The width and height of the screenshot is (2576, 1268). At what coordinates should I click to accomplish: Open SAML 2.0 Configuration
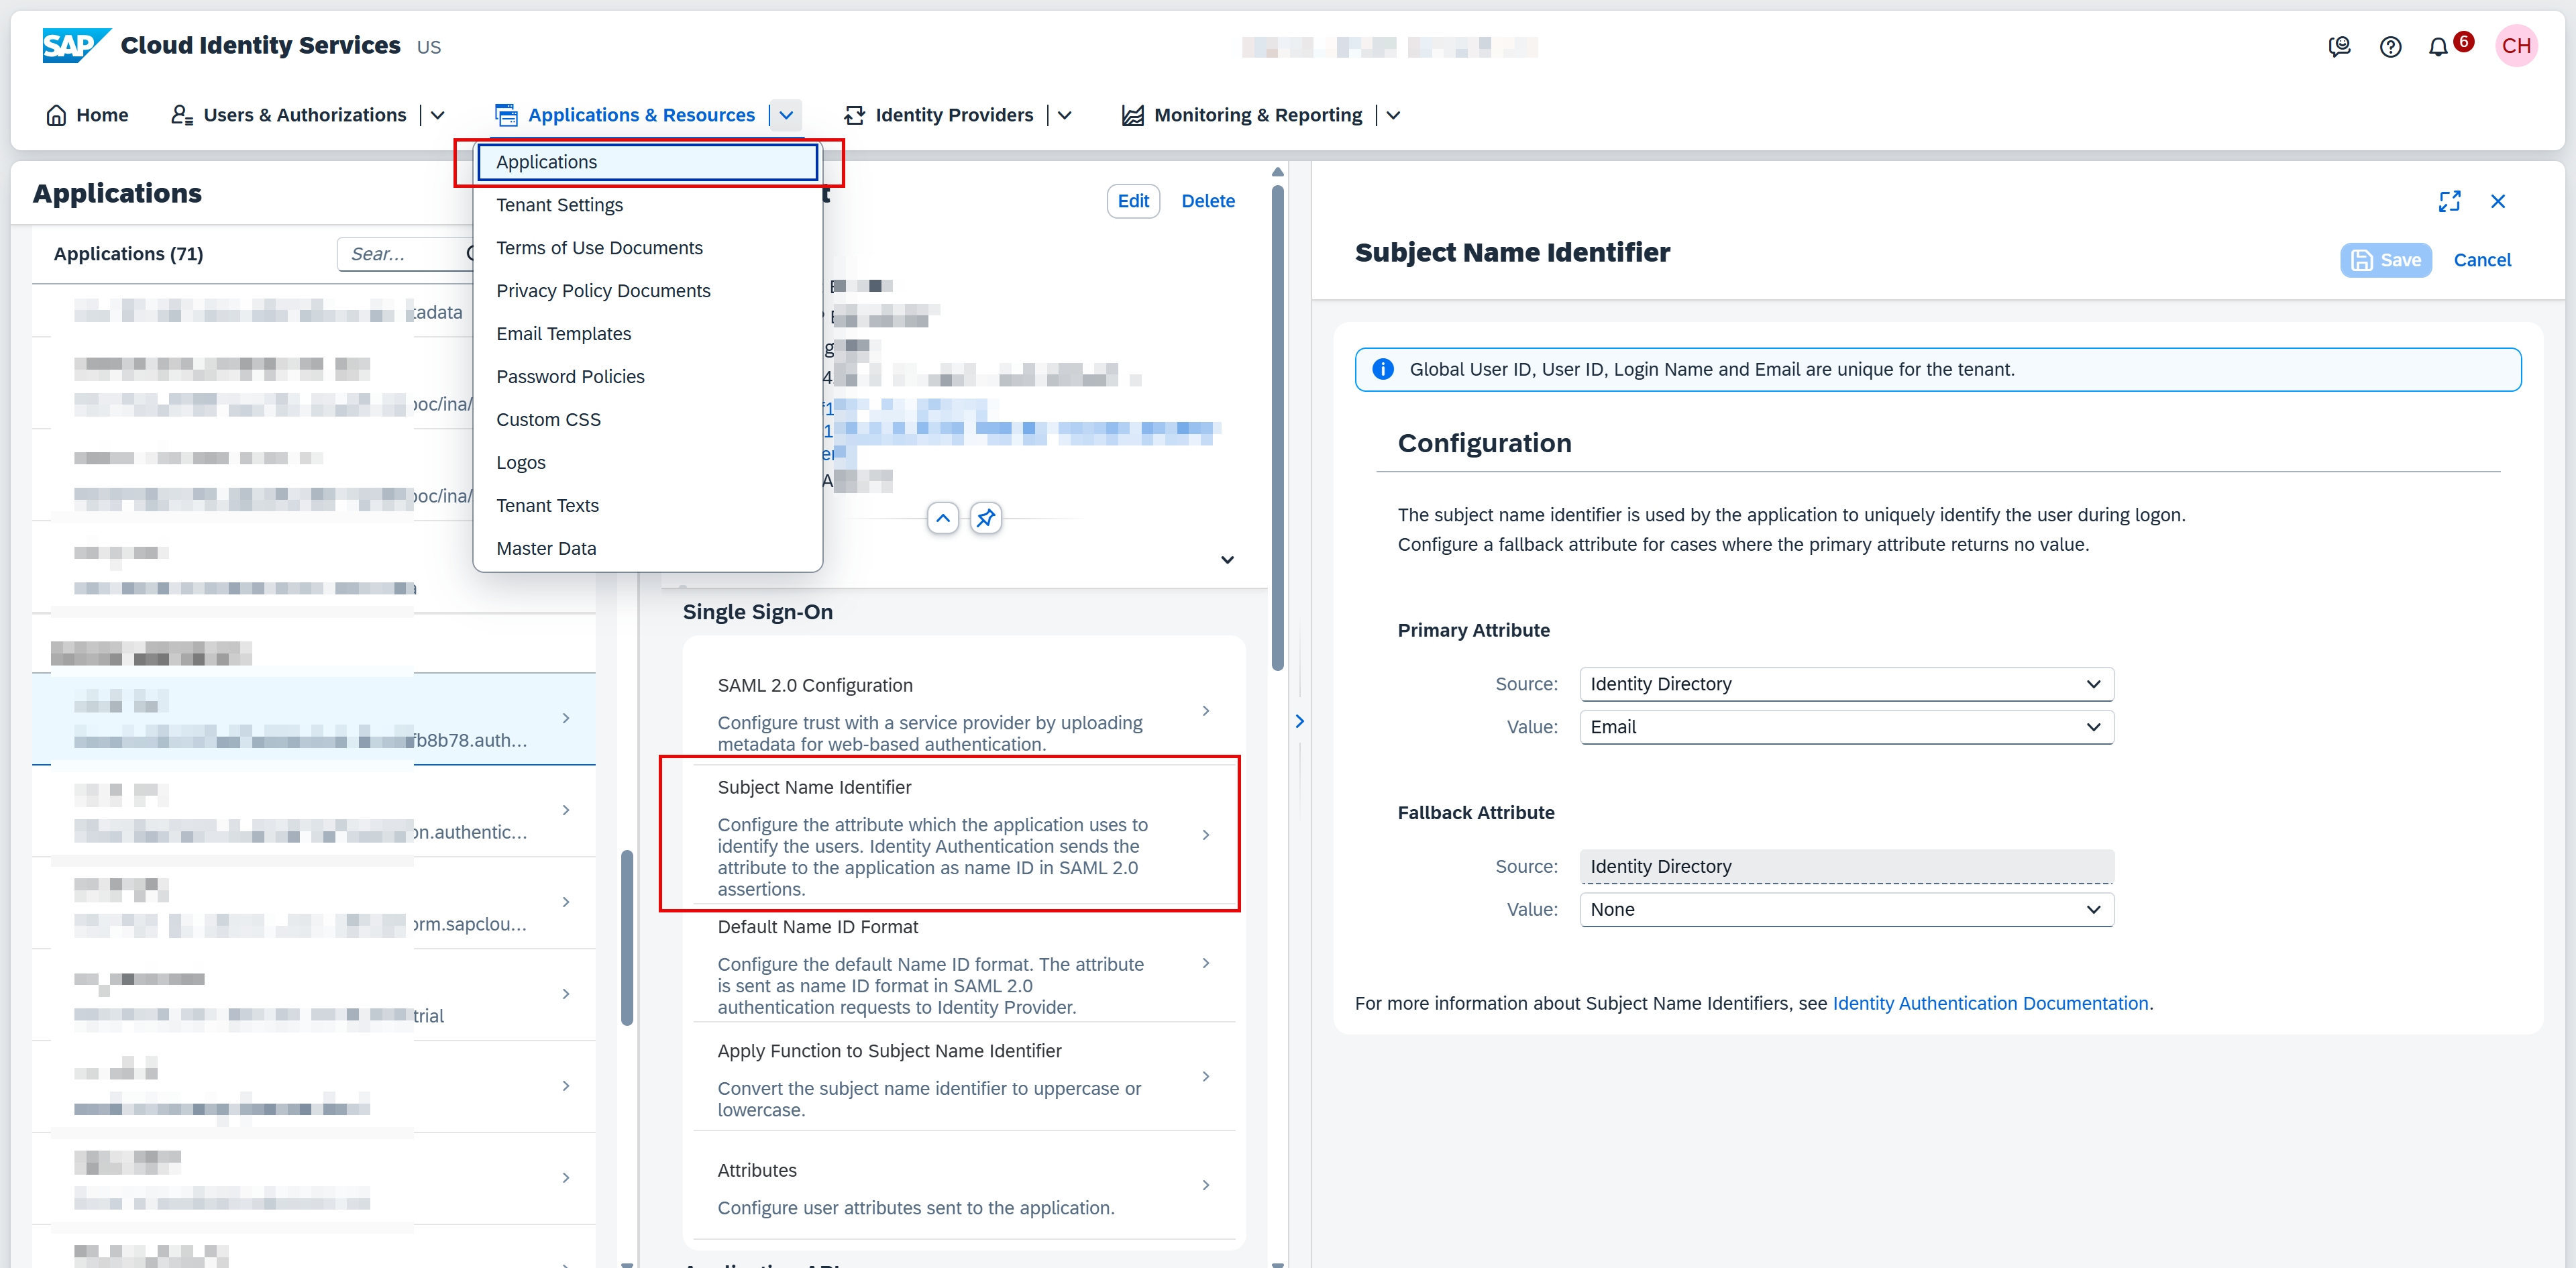[x=964, y=711]
